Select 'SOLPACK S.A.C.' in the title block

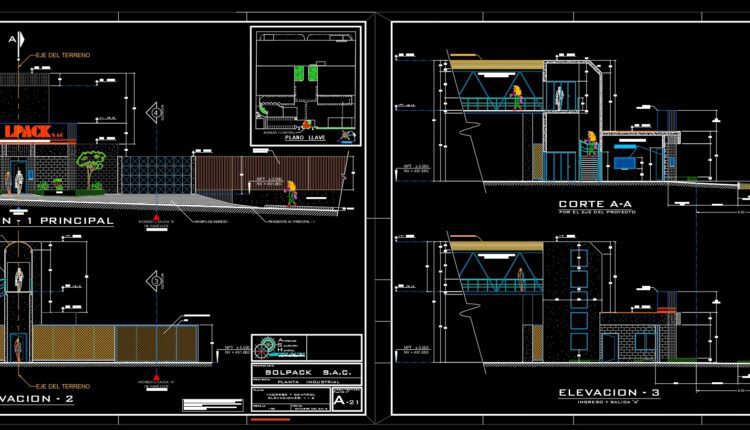coord(308,372)
